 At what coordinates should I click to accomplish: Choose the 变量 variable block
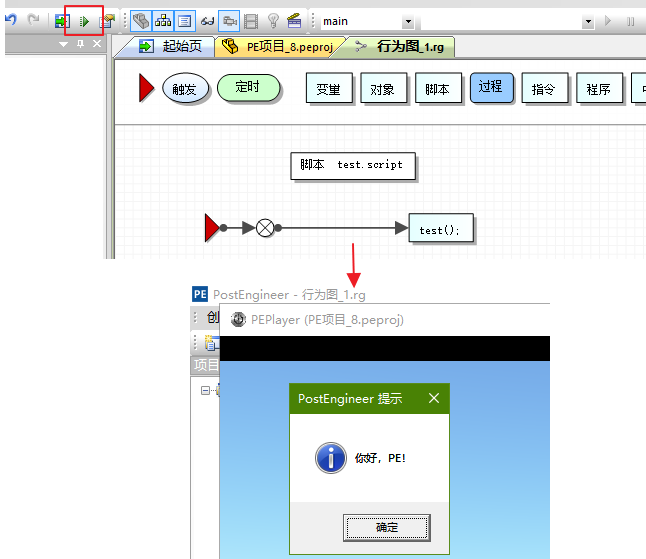pos(329,88)
